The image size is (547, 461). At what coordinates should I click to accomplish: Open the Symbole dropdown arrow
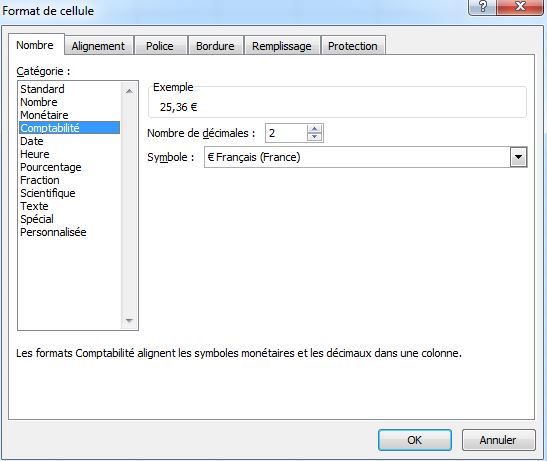pyautogui.click(x=518, y=157)
